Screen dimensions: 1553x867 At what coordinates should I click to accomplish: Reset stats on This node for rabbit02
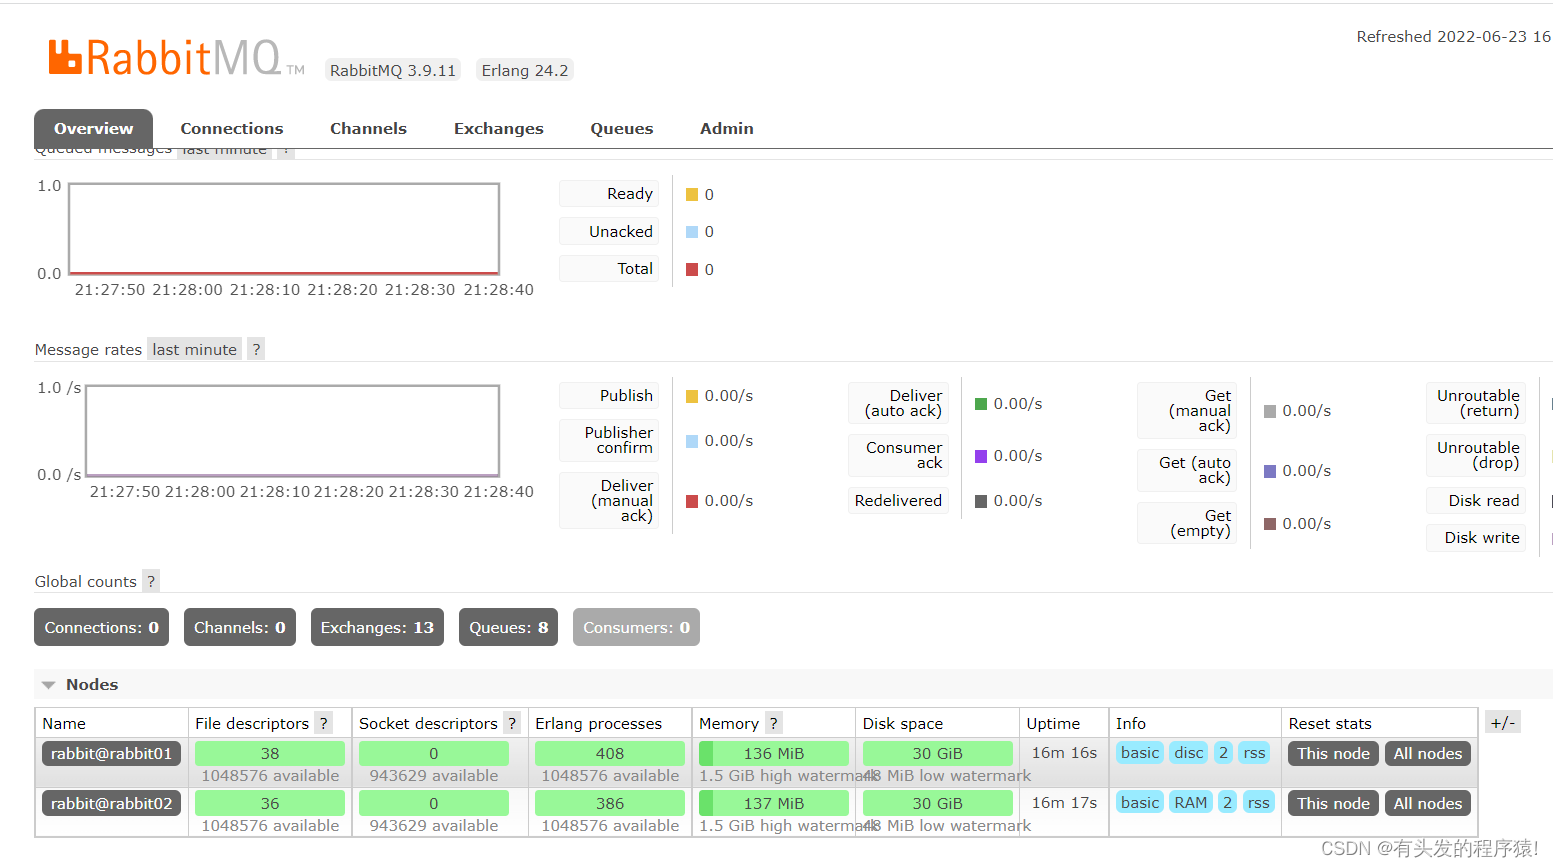[x=1333, y=803]
